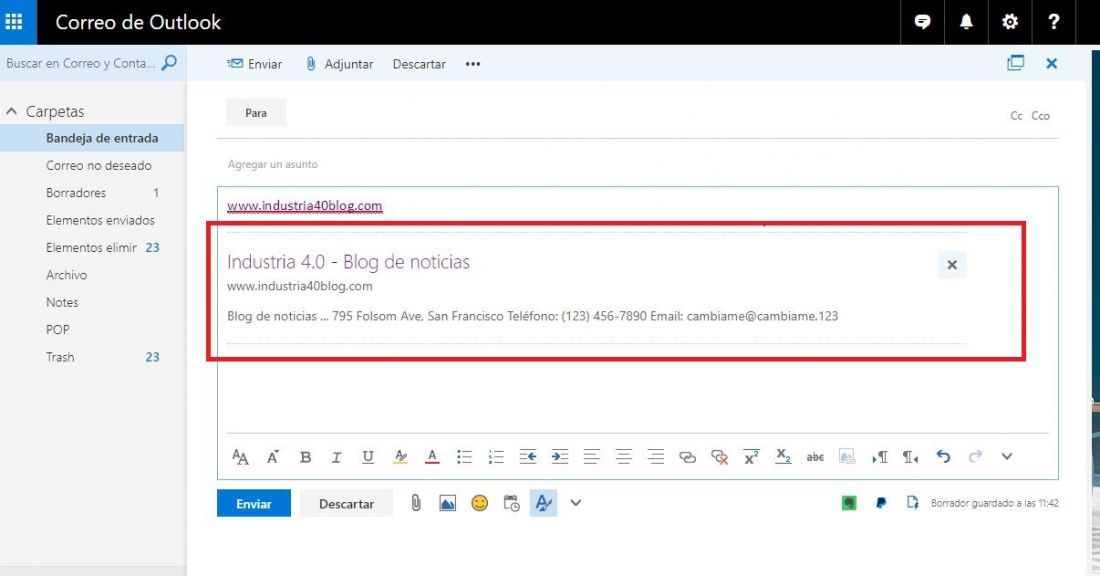Viewport: 1100px width, 576px height.
Task: Open the www.industria40blog.com link in body
Action: point(304,206)
